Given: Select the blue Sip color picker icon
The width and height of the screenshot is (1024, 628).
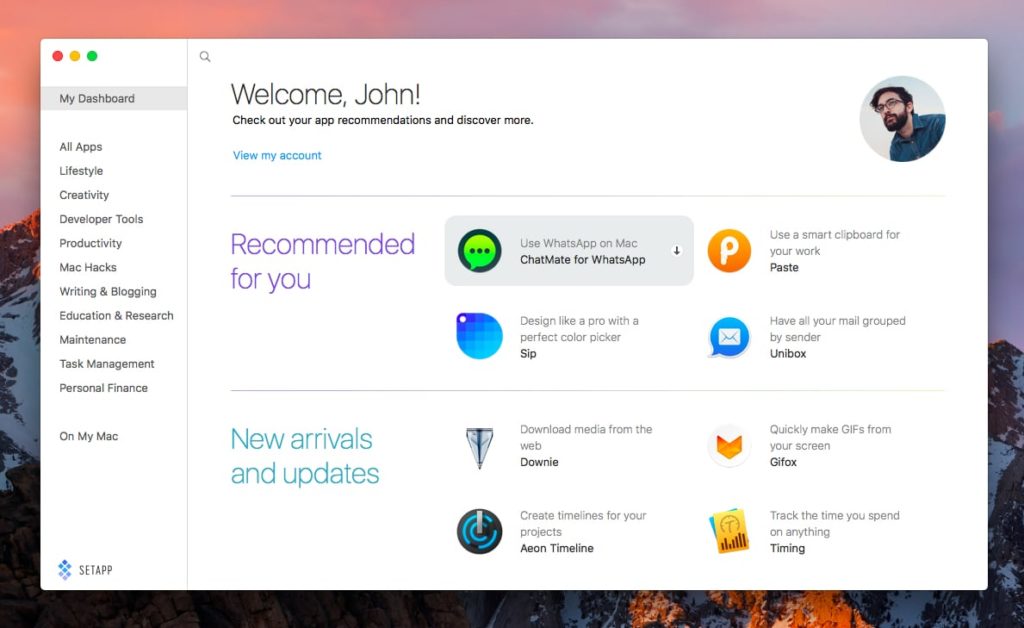Looking at the screenshot, I should tap(479, 336).
